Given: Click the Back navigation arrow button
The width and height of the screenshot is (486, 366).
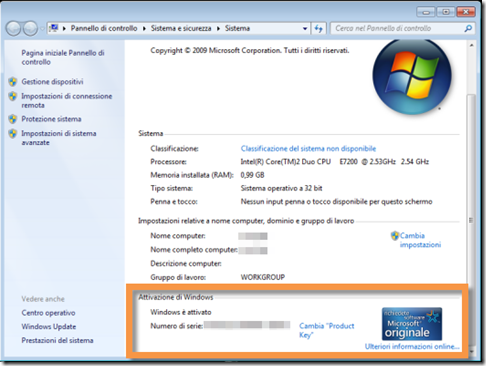Looking at the screenshot, I should pos(14,29).
